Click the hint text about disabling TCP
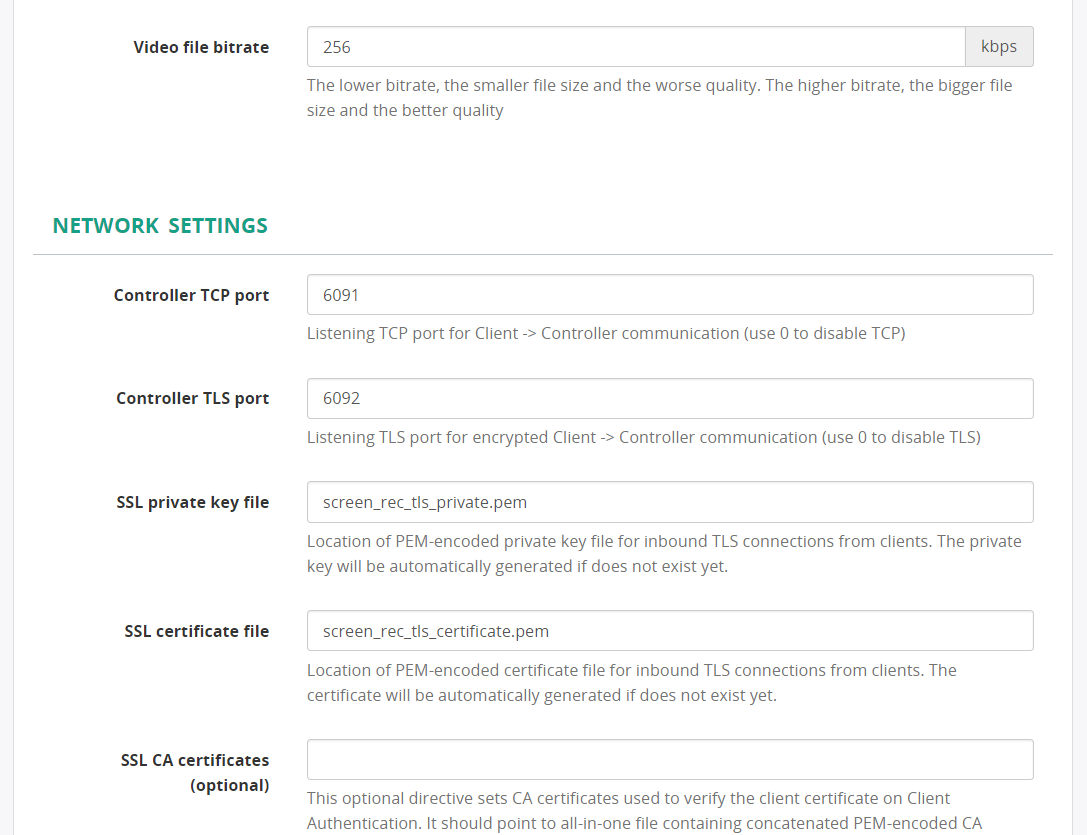The height and width of the screenshot is (835, 1087). 605,333
